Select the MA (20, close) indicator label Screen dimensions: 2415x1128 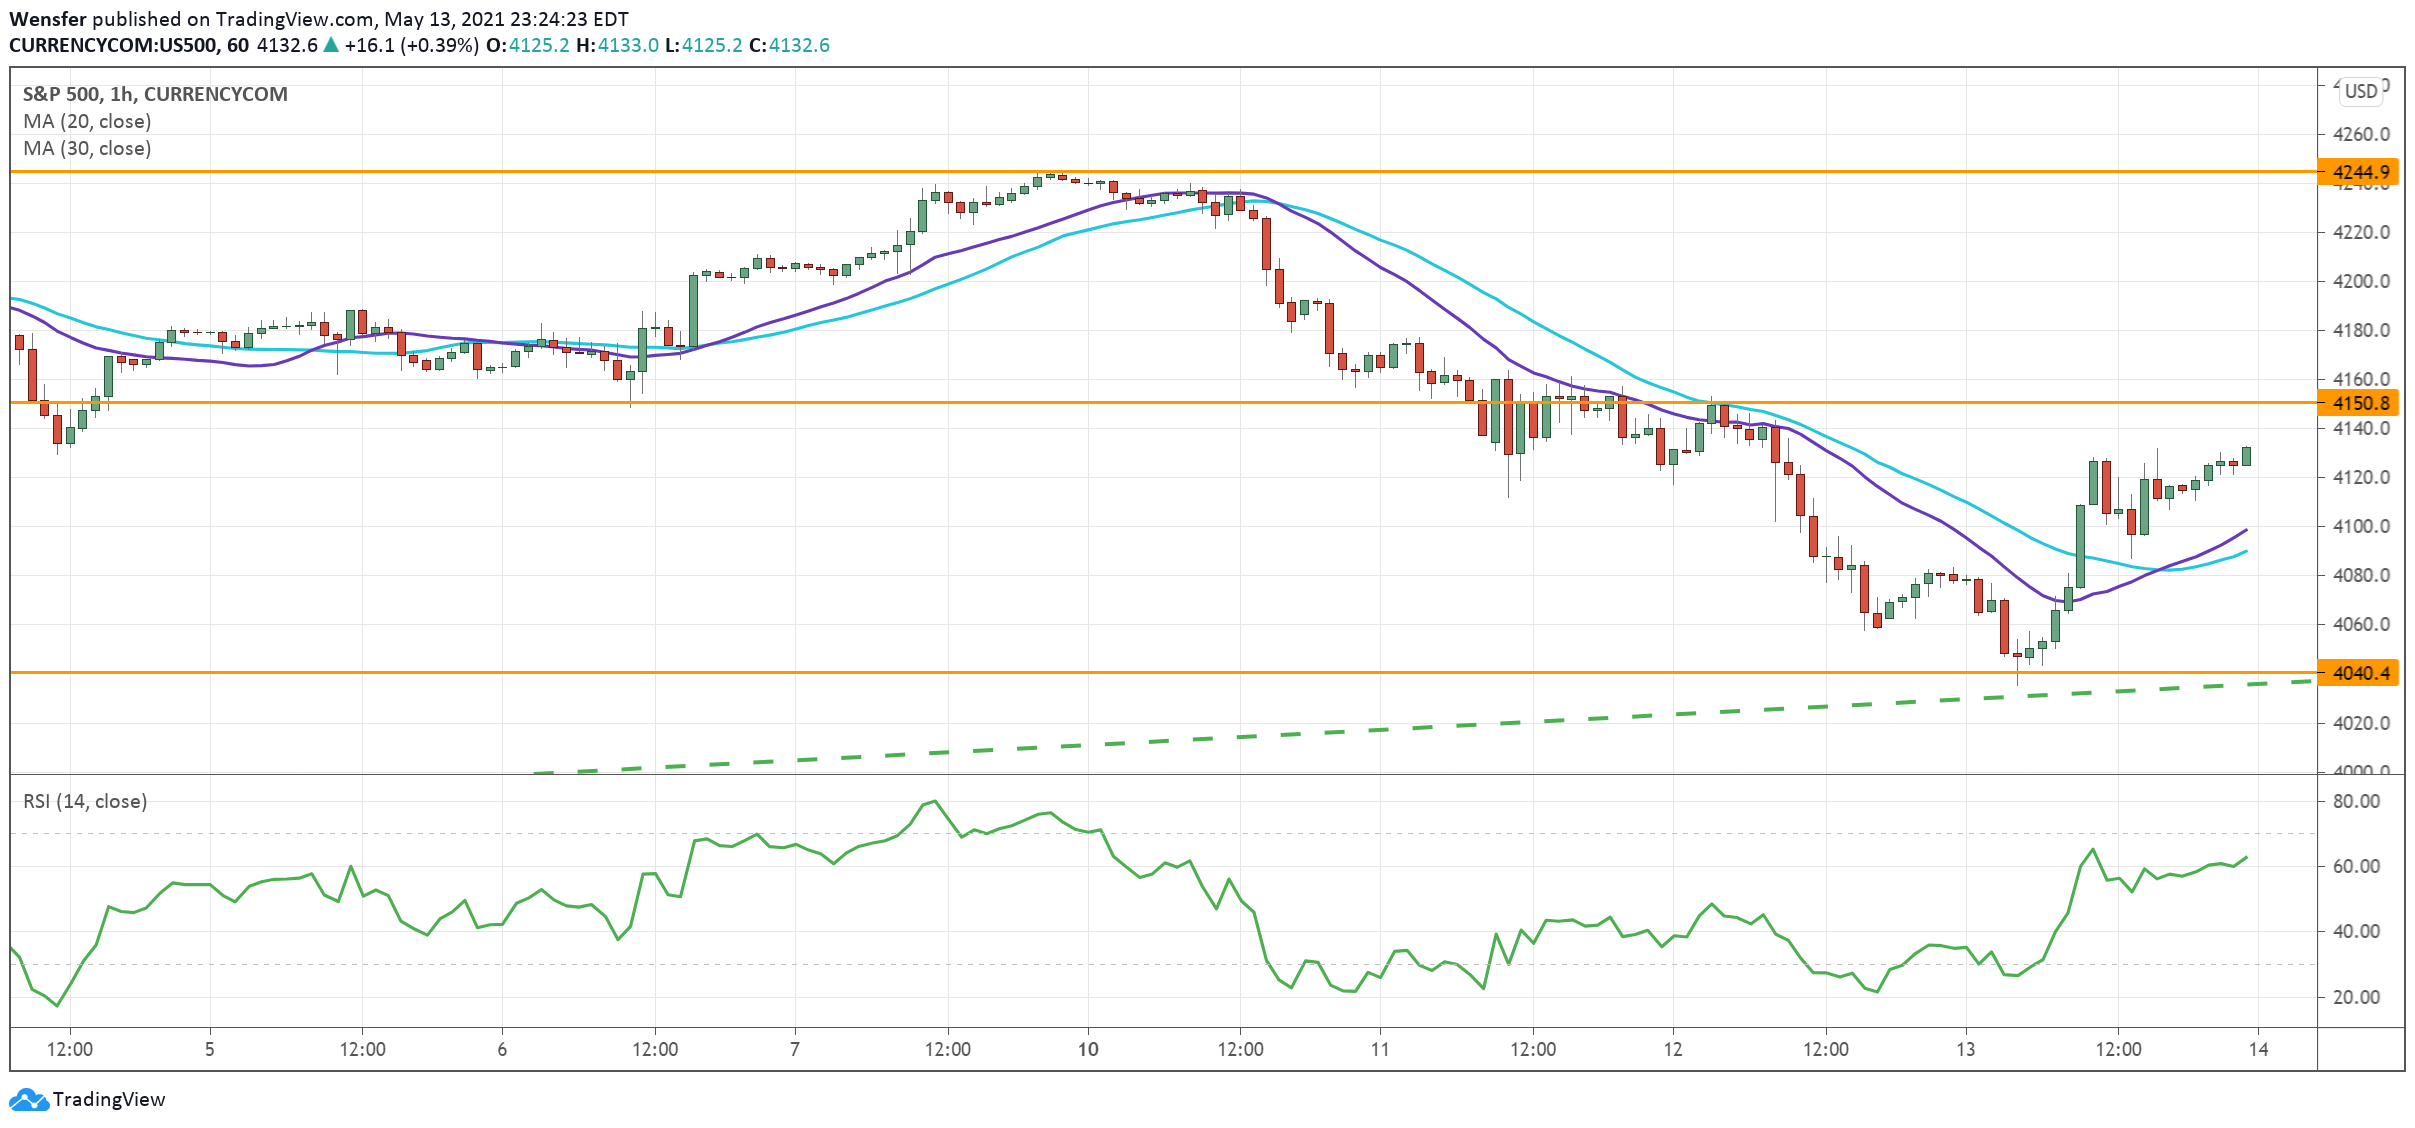pyautogui.click(x=87, y=121)
